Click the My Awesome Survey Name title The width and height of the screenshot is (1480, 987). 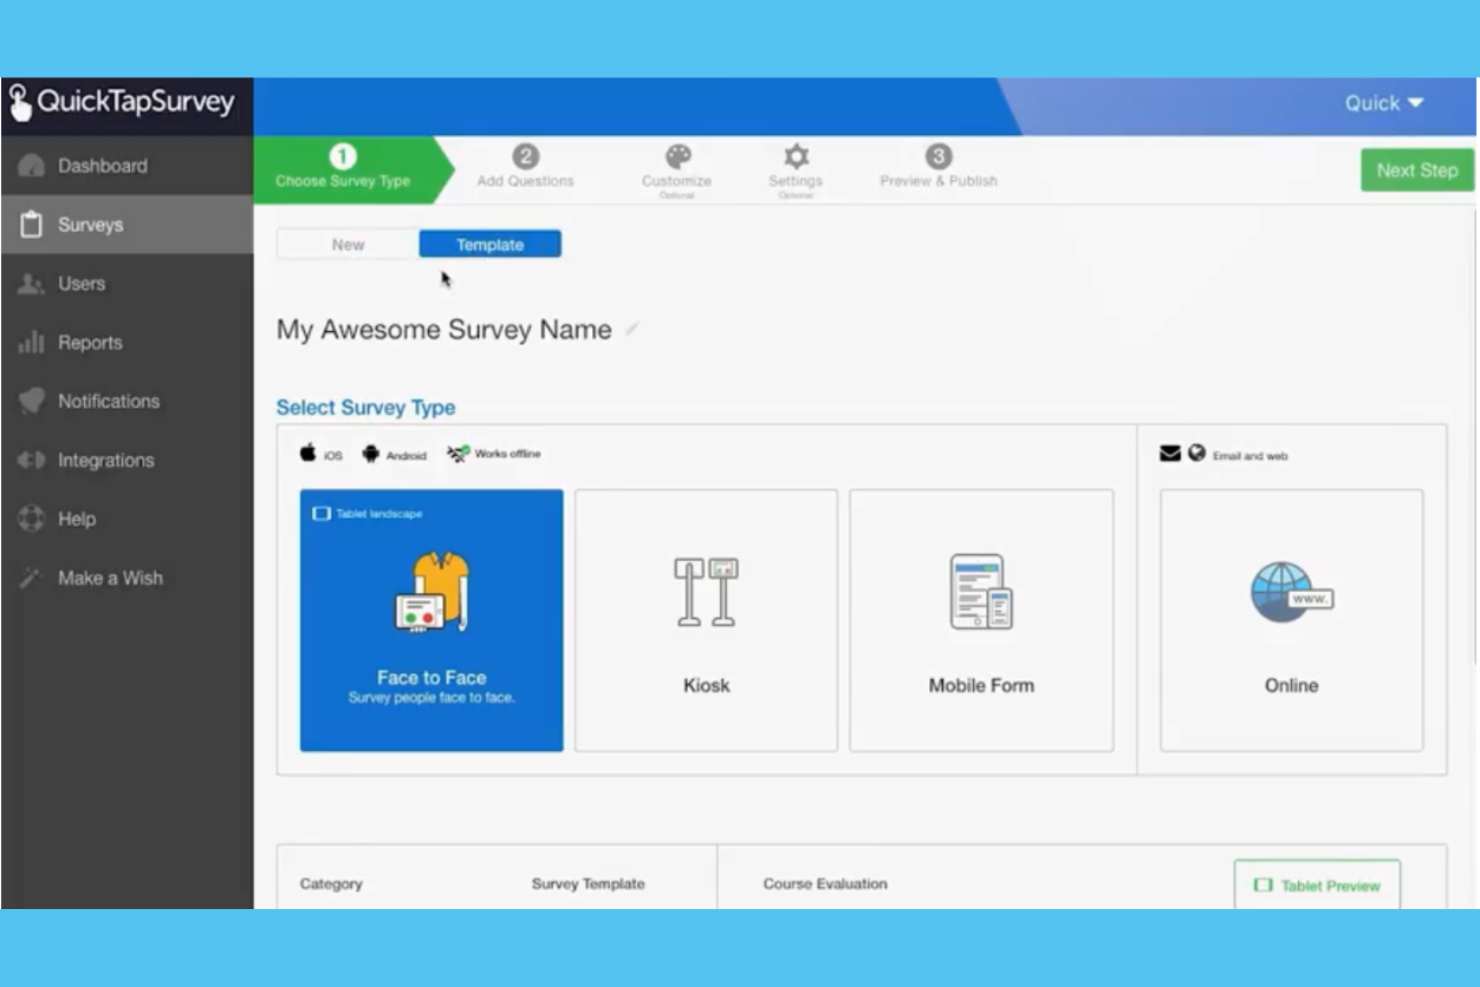point(444,330)
